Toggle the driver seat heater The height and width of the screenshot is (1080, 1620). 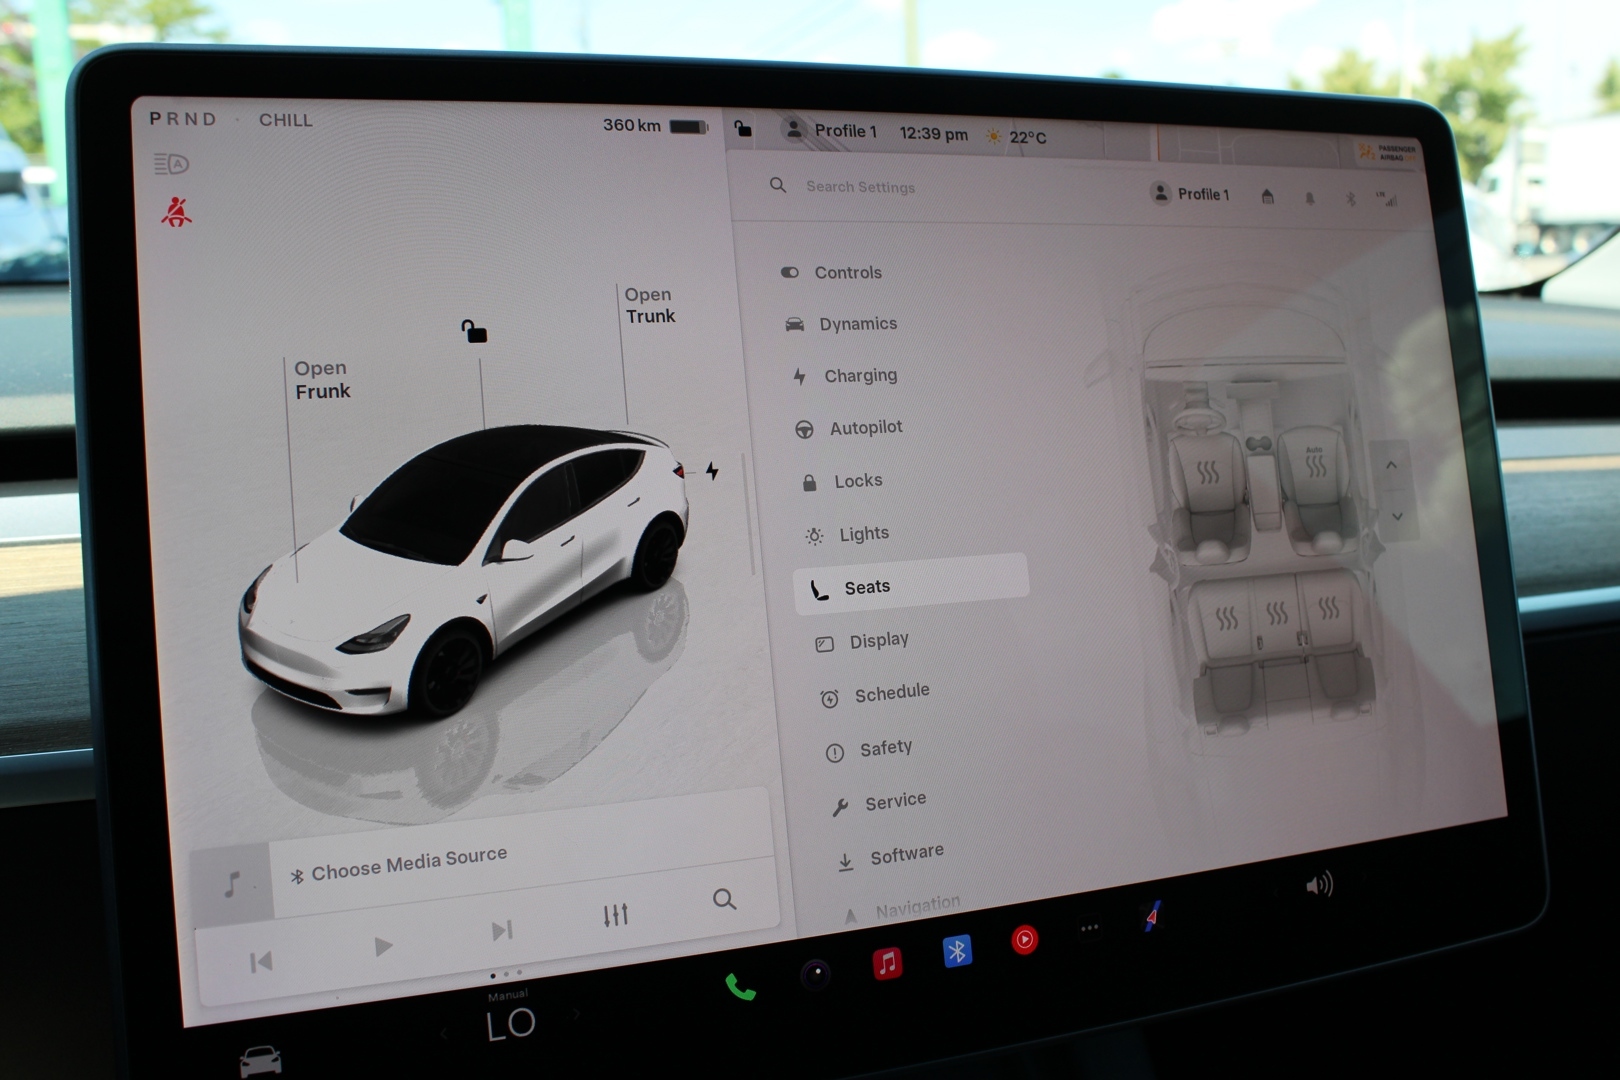pos(1208,473)
